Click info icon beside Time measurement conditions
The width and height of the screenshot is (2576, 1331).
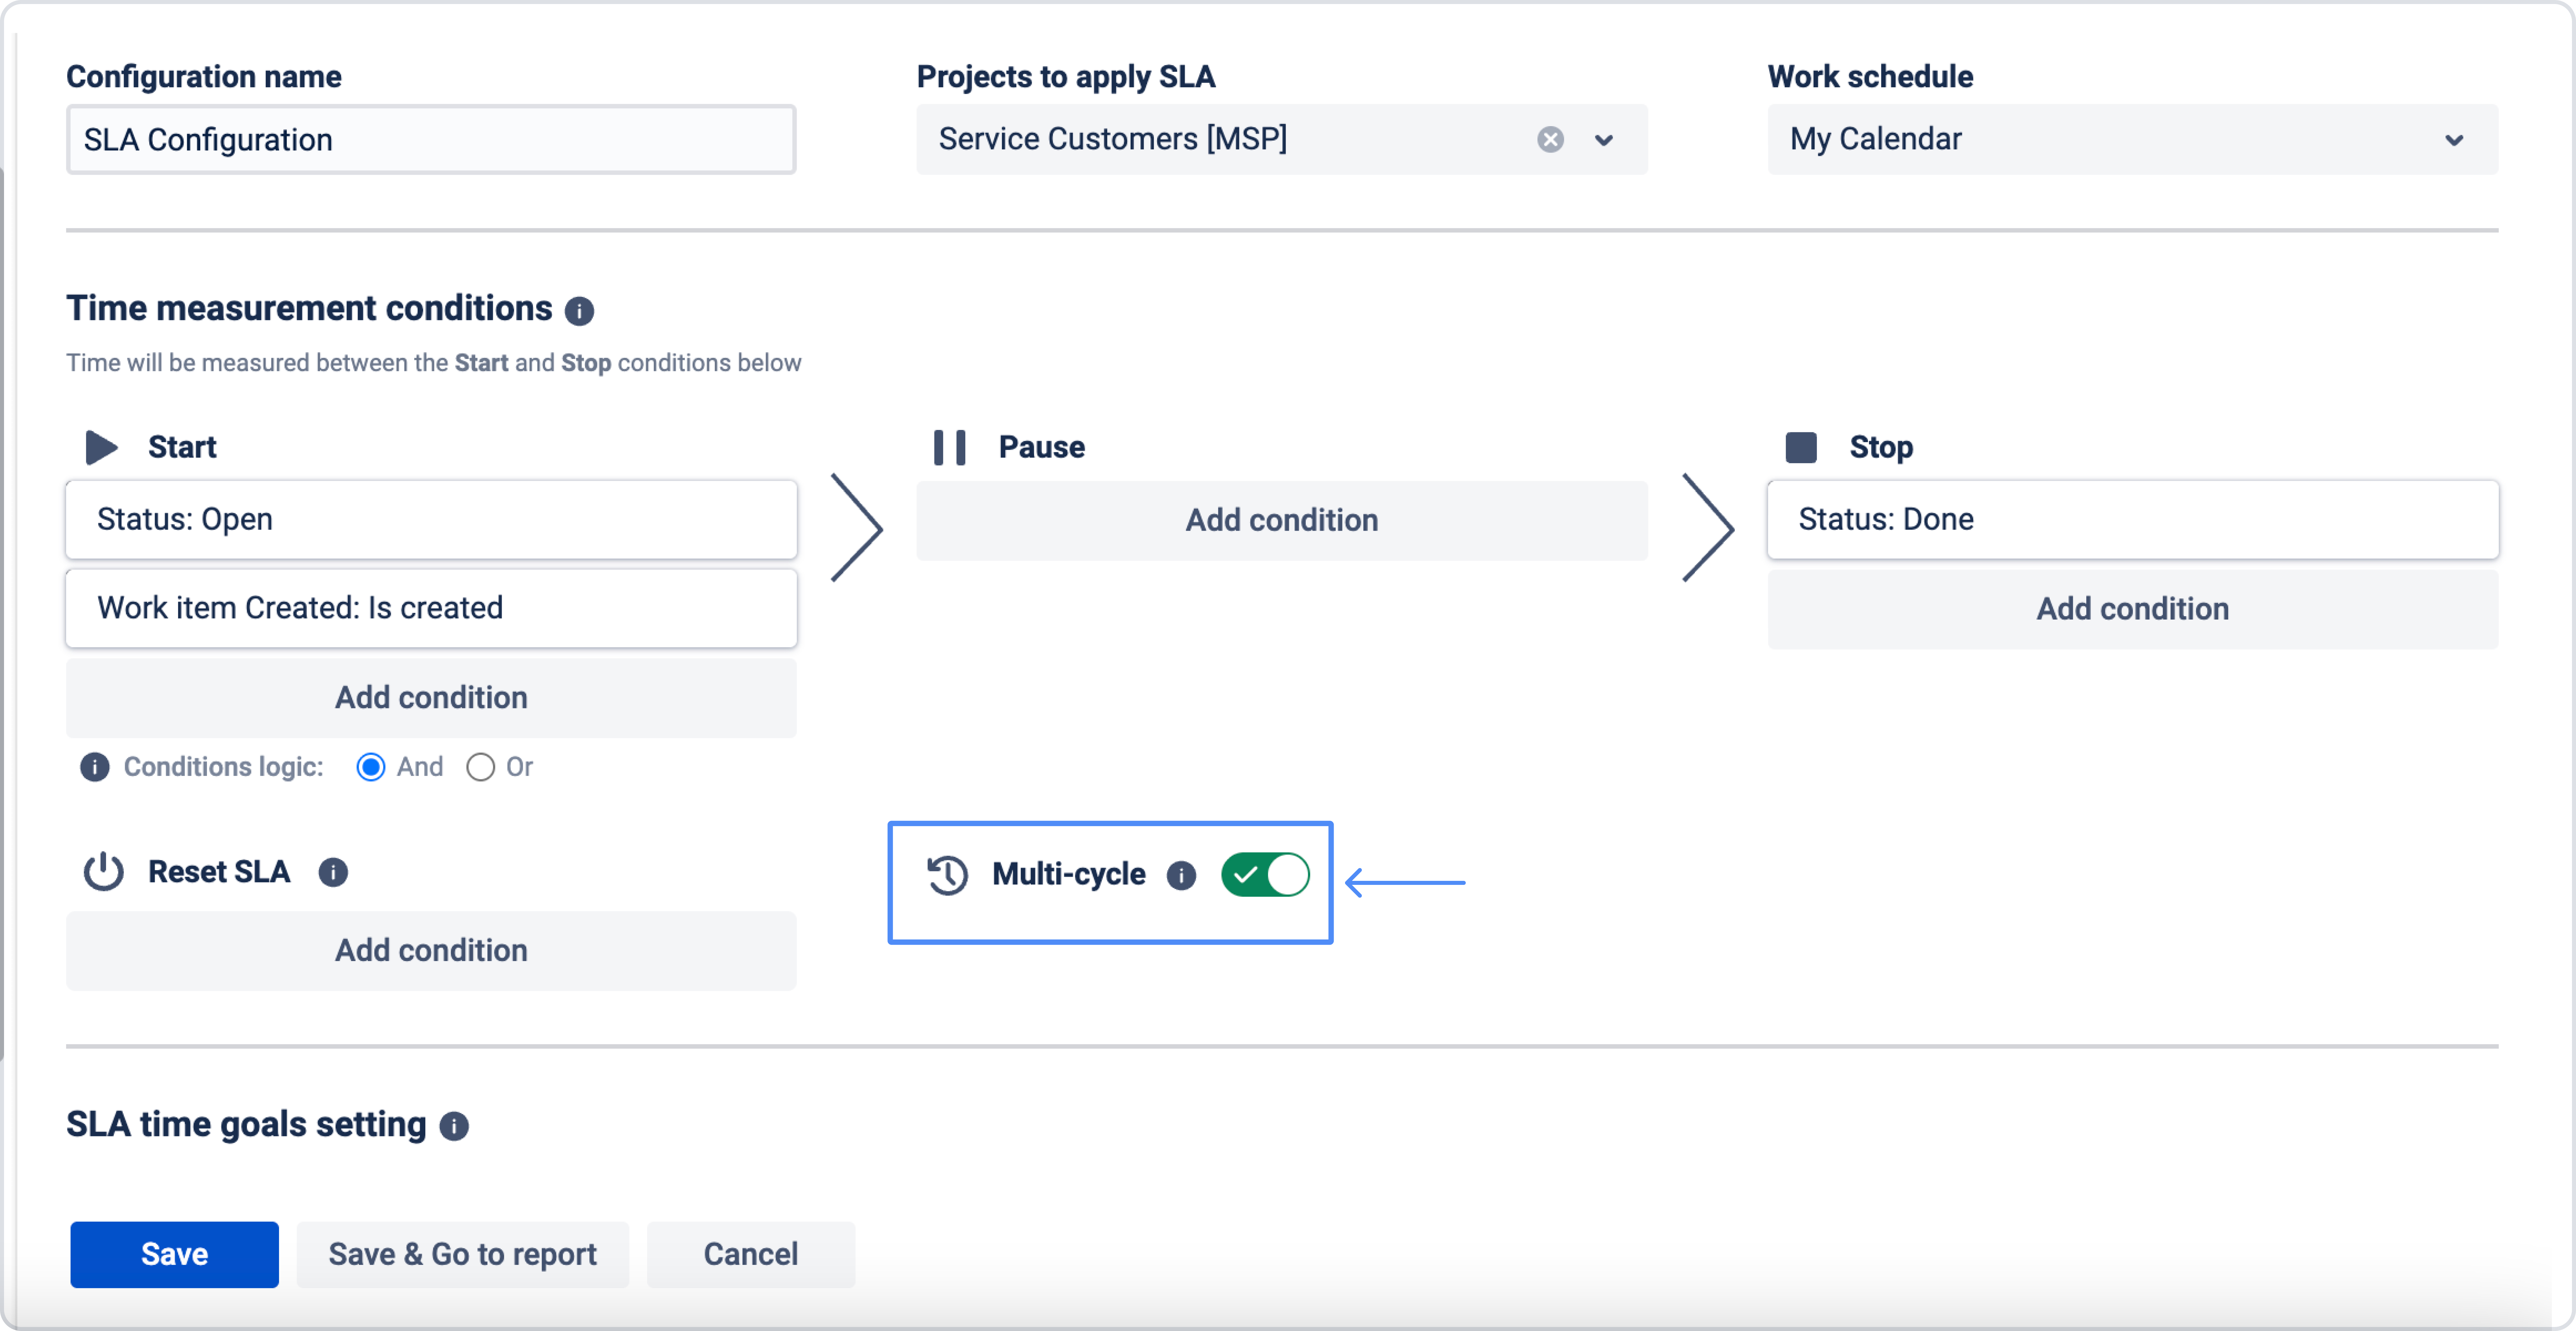[579, 311]
